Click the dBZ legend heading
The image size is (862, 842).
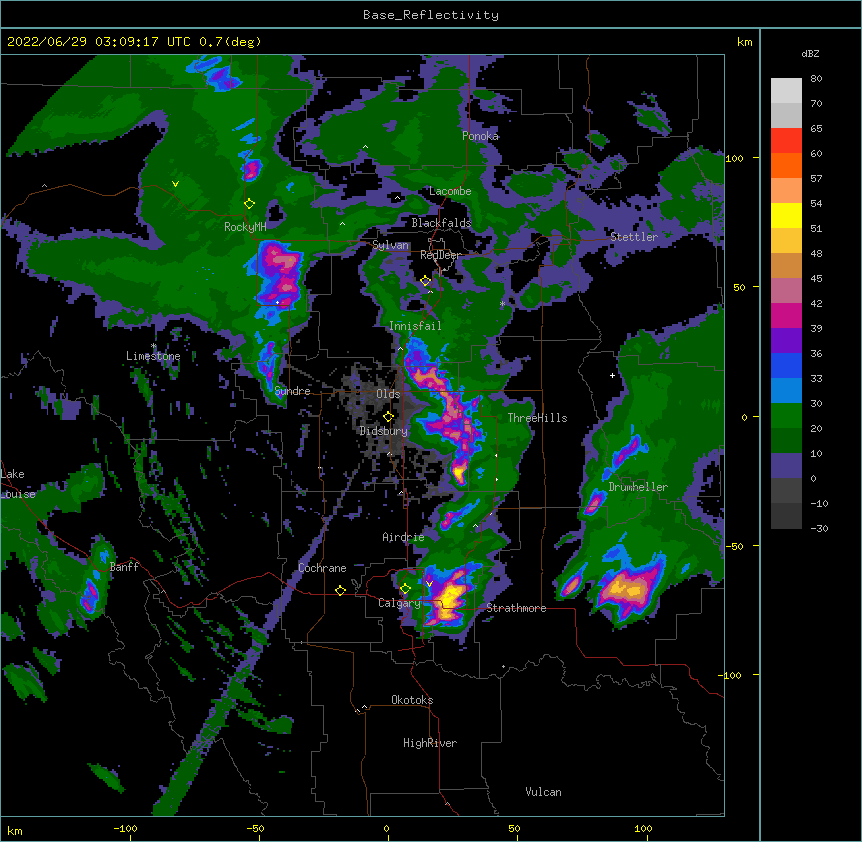tap(810, 53)
